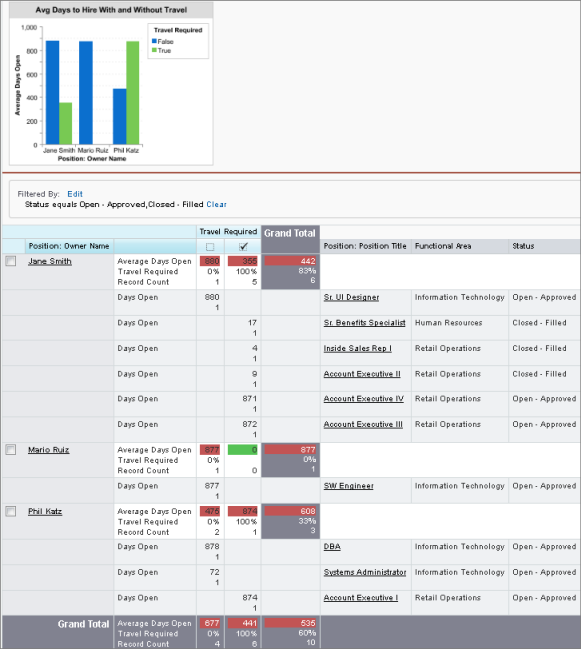The height and width of the screenshot is (649, 581).
Task: Open the Phil Katz owner link
Action: [x=45, y=511]
